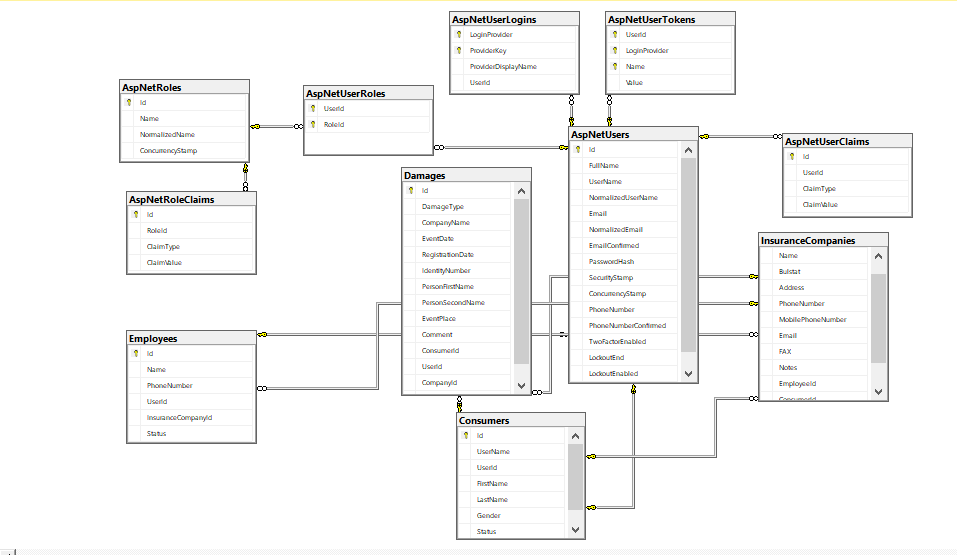
Task: Click the Id key icon in AspNetRoleClaims
Action: point(136,214)
